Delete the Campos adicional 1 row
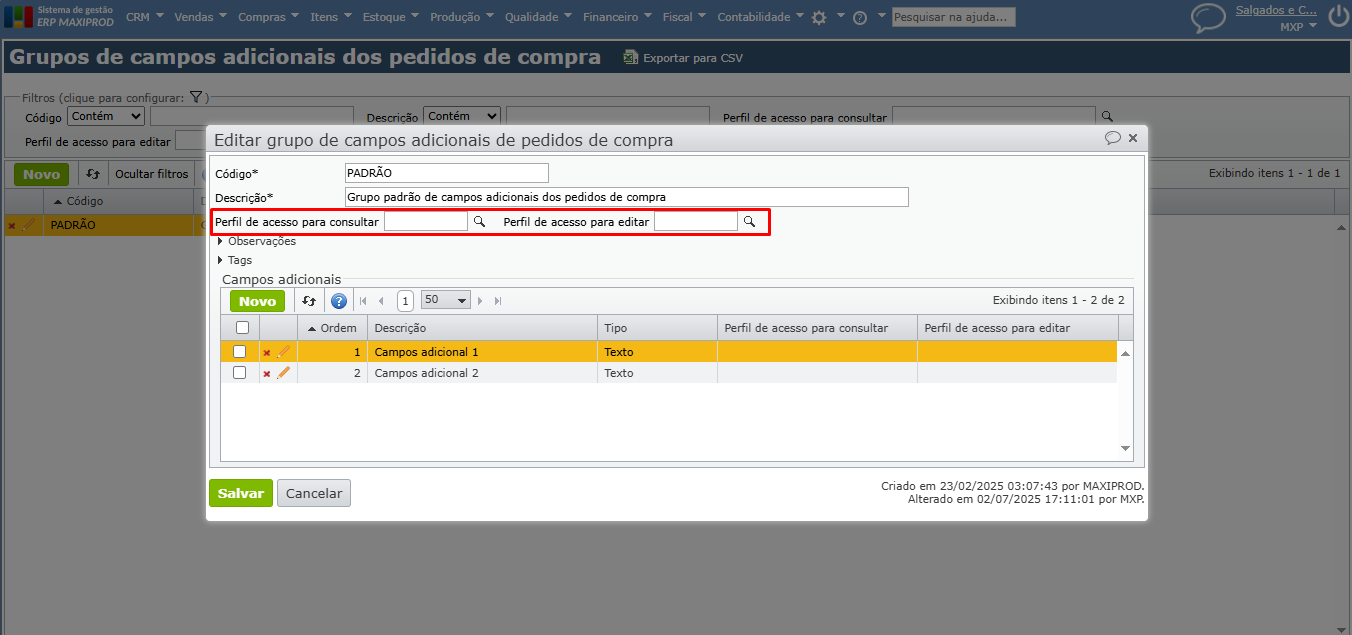 pyautogui.click(x=267, y=353)
